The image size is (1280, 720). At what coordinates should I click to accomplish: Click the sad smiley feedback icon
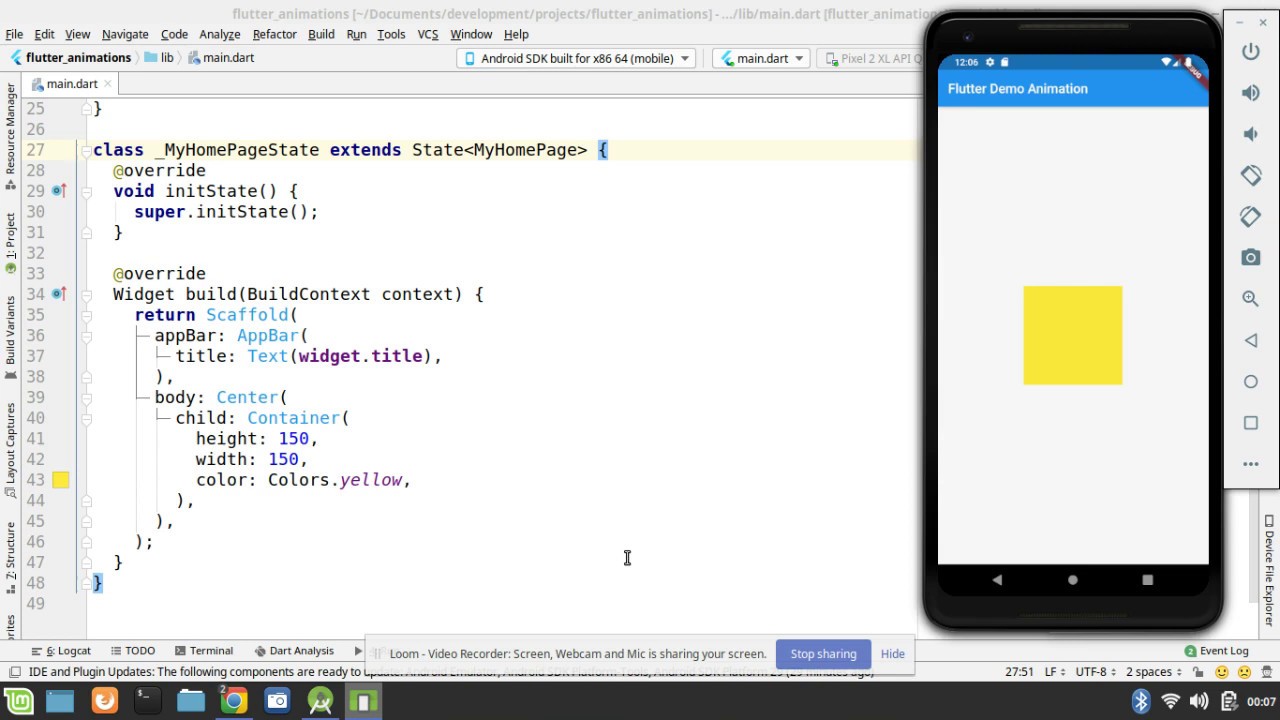[x=1244, y=672]
